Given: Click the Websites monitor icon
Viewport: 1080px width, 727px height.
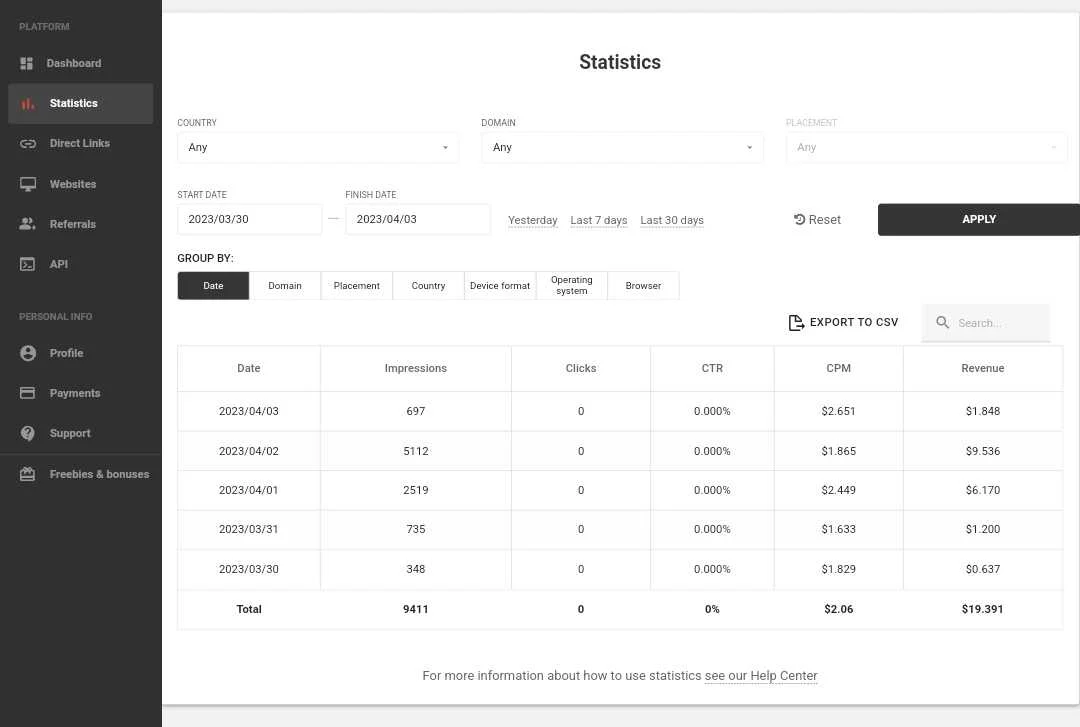Looking at the screenshot, I should click(x=28, y=184).
